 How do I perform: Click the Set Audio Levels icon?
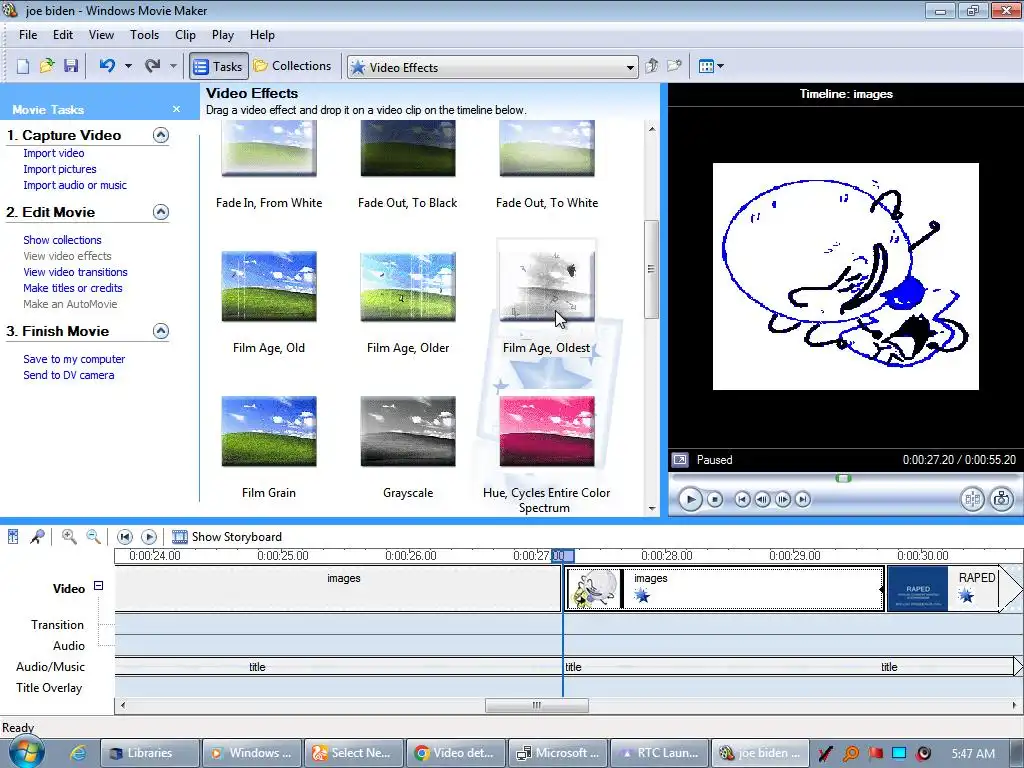pos(13,537)
